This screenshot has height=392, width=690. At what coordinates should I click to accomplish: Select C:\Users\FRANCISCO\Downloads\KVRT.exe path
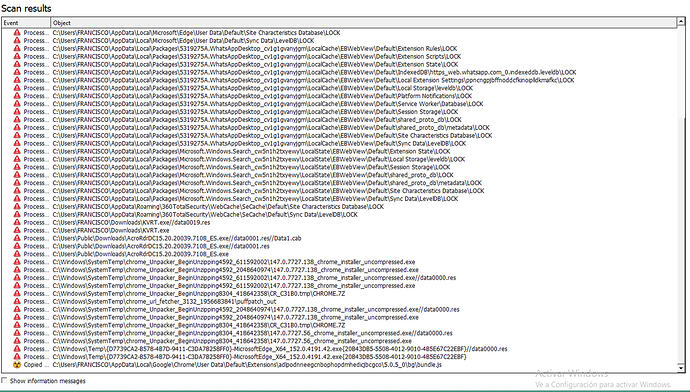coord(111,231)
